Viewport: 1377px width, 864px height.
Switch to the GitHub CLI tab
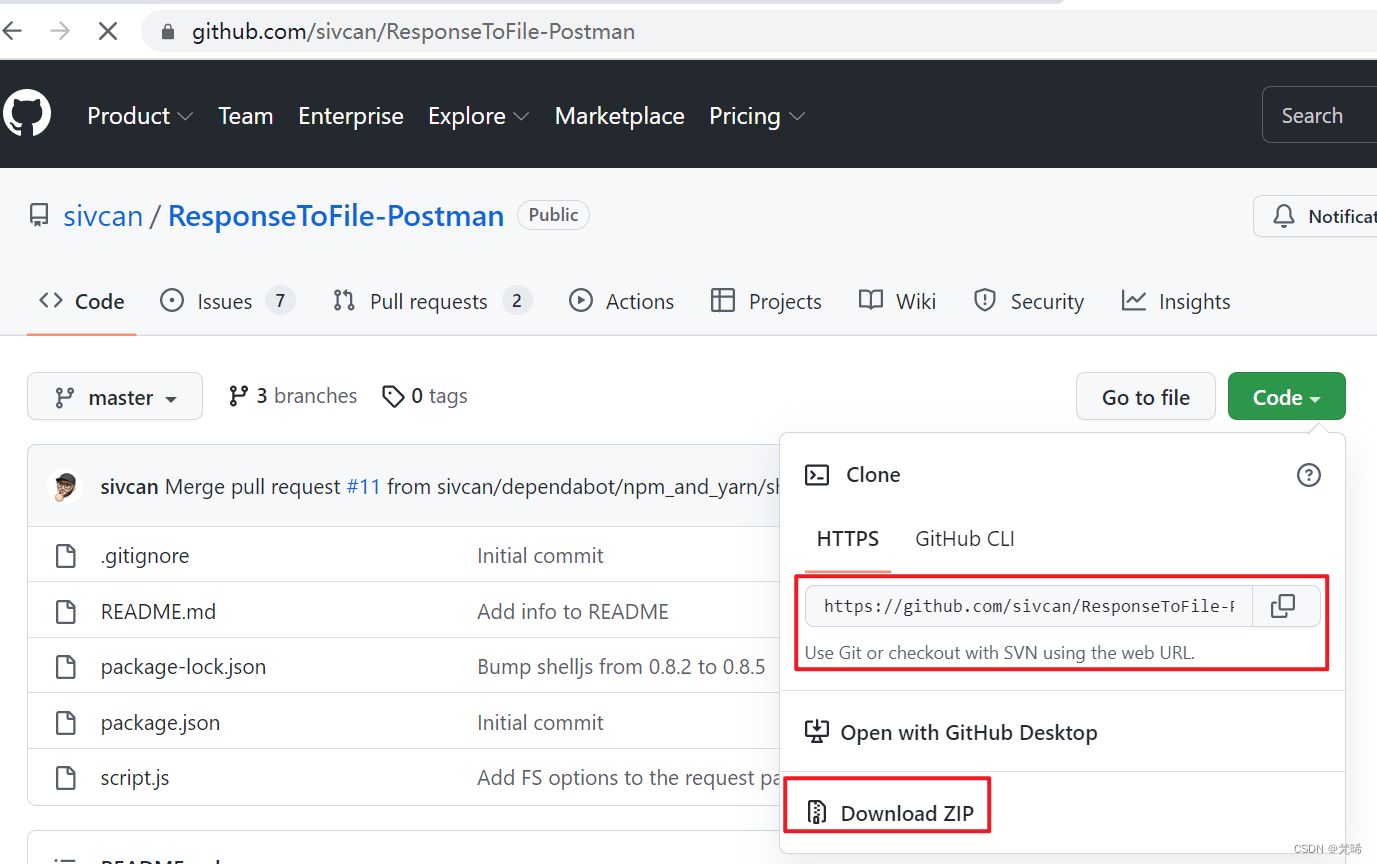coord(965,539)
